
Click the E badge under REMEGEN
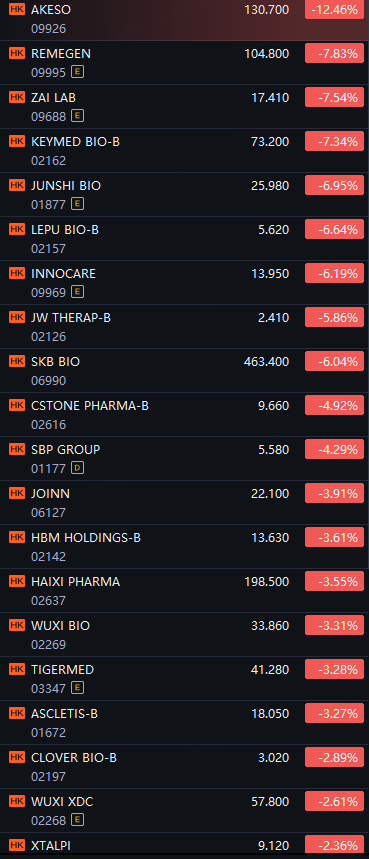point(78,72)
